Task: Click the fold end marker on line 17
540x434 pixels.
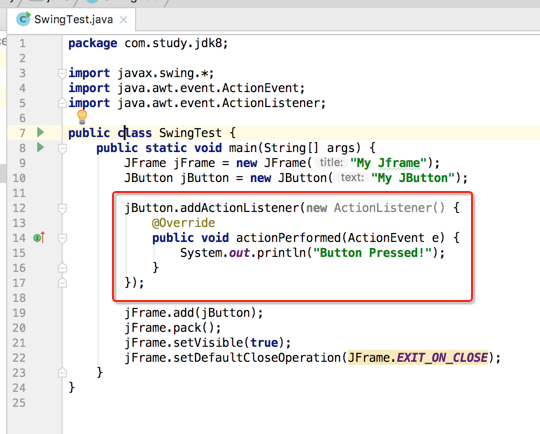Action: (62, 283)
